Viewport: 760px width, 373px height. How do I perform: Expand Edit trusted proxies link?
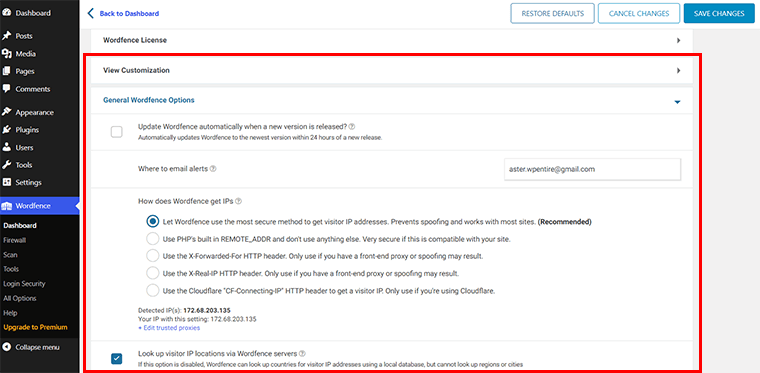point(169,328)
